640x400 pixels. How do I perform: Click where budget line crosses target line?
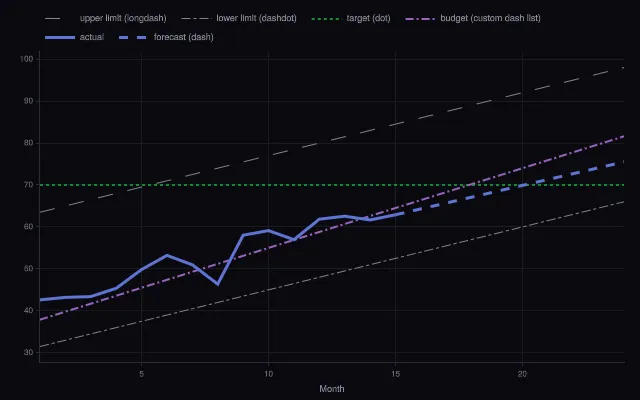click(467, 185)
